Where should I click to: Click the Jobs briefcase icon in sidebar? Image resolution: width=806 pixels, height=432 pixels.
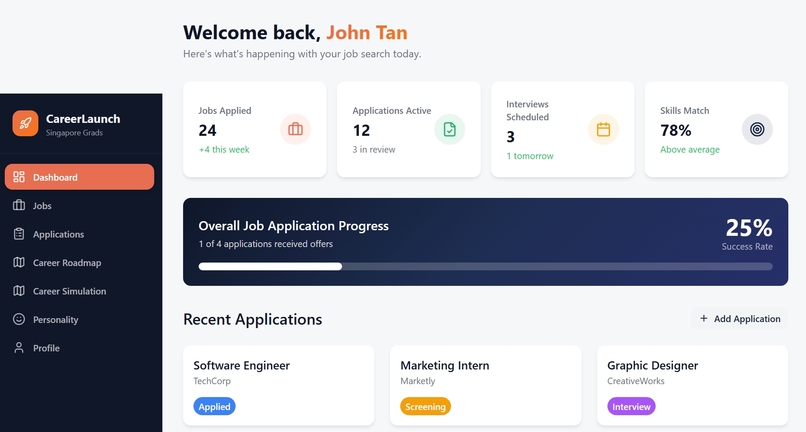(19, 205)
